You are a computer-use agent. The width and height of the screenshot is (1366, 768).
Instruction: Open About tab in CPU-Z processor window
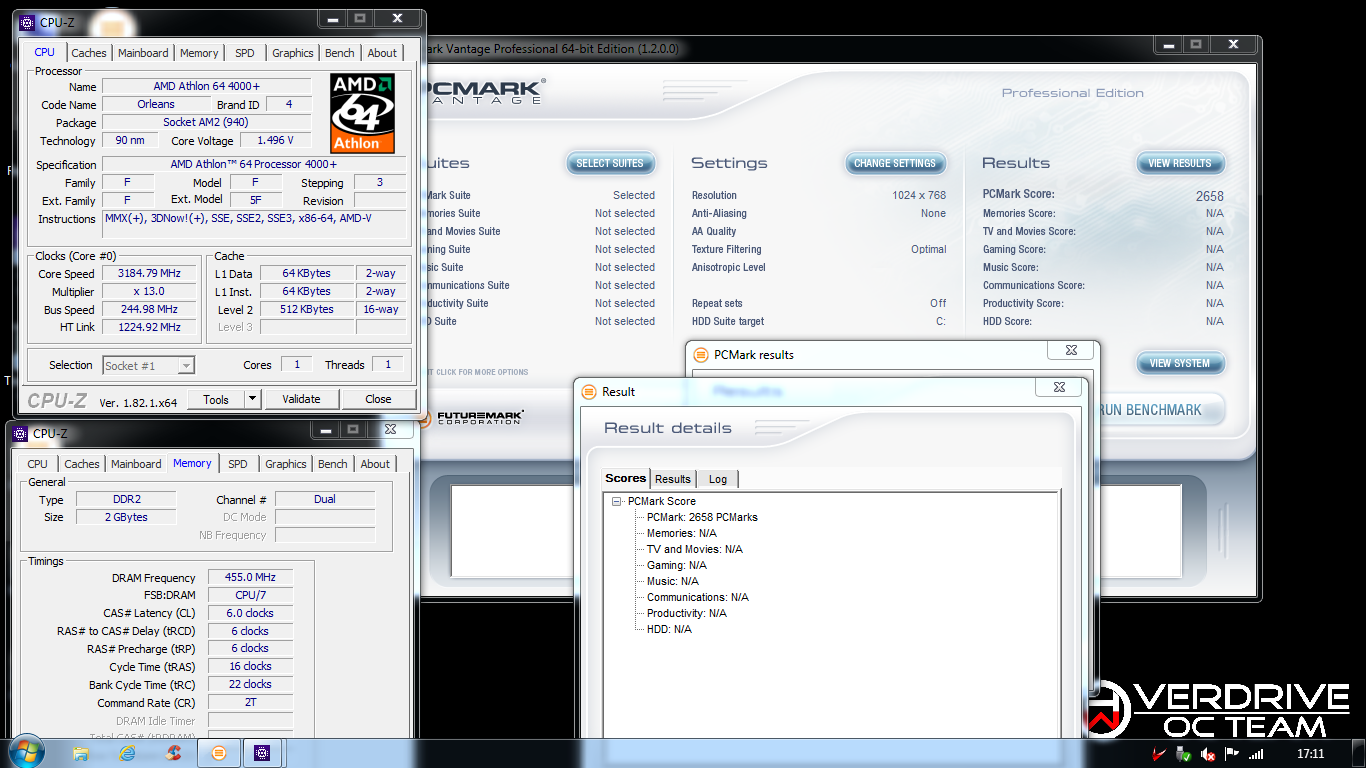[x=382, y=53]
